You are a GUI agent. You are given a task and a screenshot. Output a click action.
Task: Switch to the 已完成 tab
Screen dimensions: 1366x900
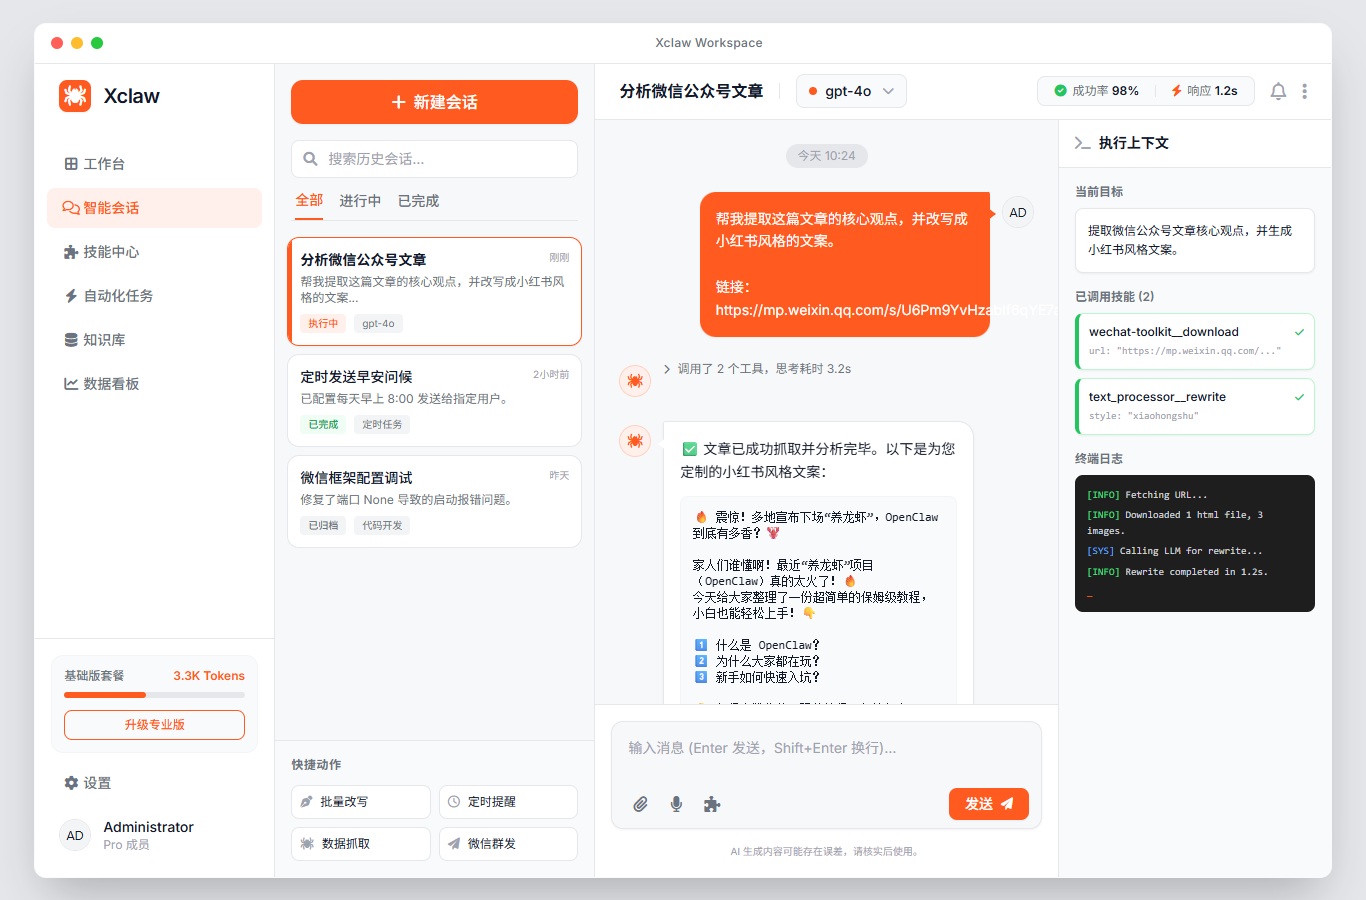tap(418, 200)
